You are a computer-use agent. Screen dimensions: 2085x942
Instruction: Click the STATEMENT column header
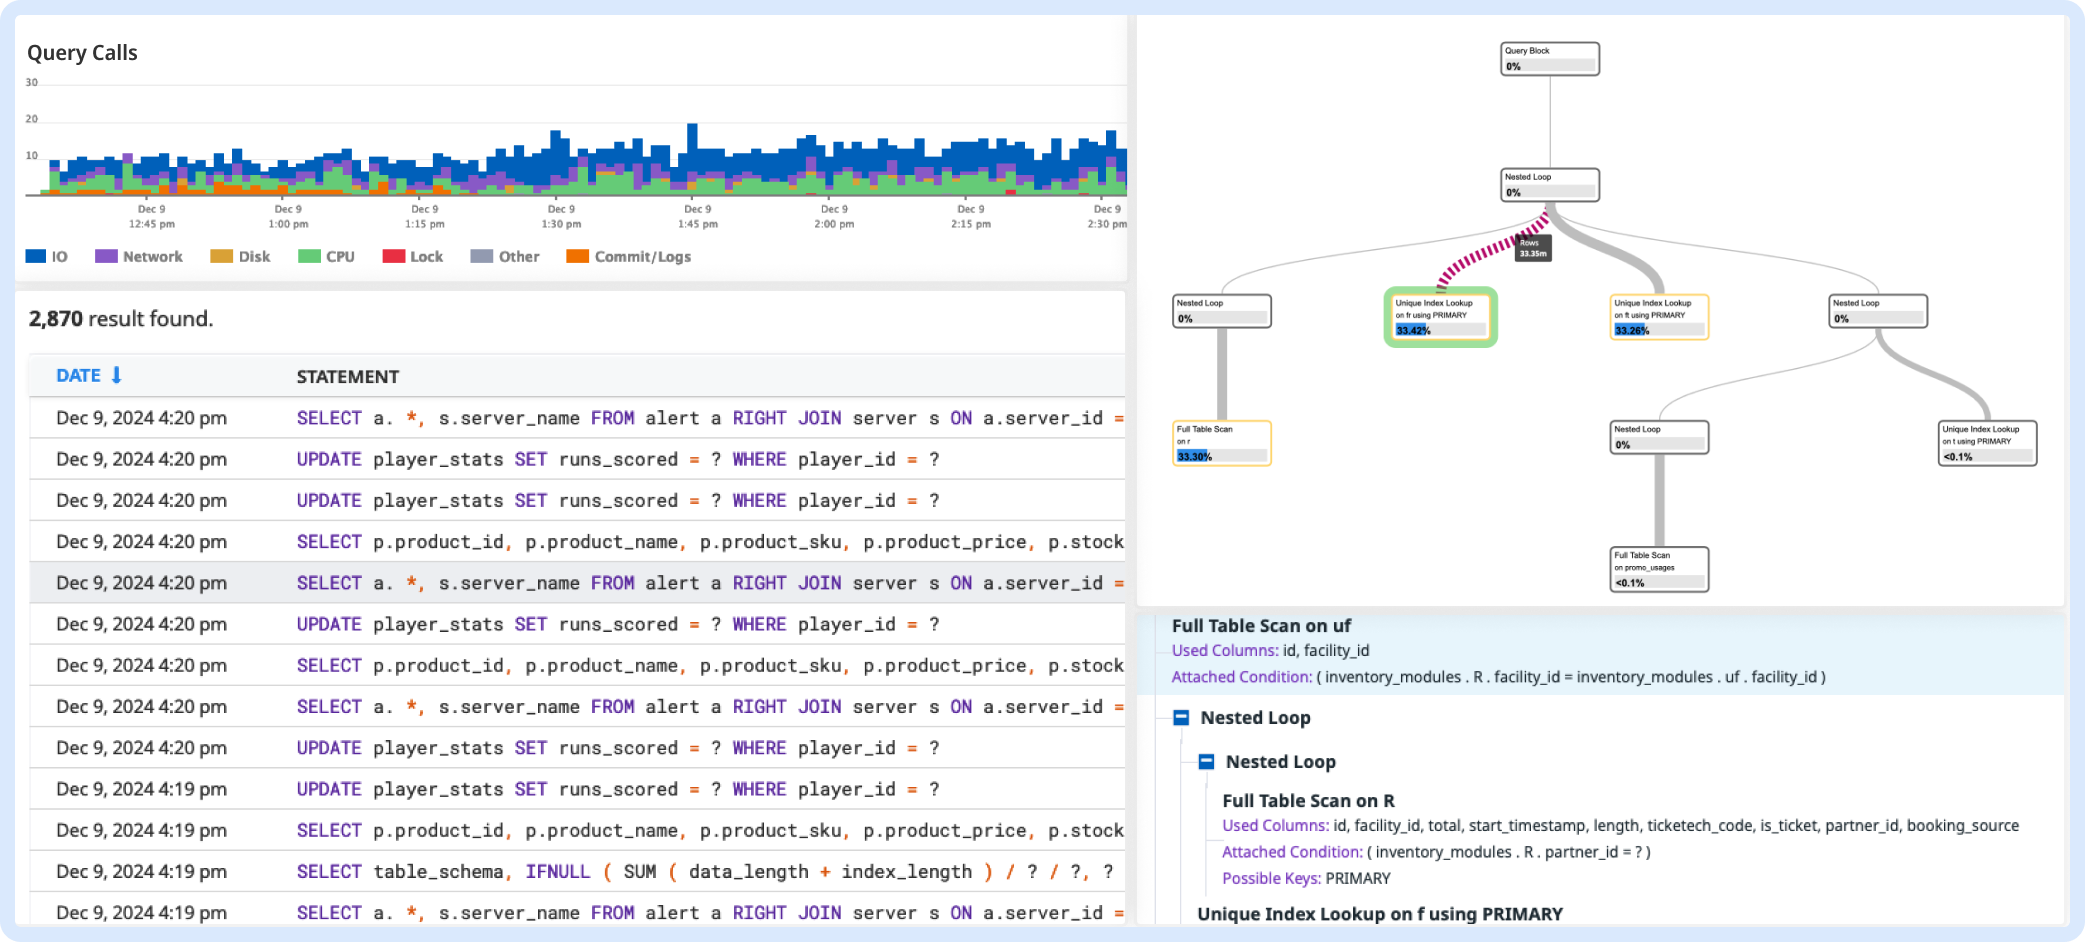tap(348, 377)
